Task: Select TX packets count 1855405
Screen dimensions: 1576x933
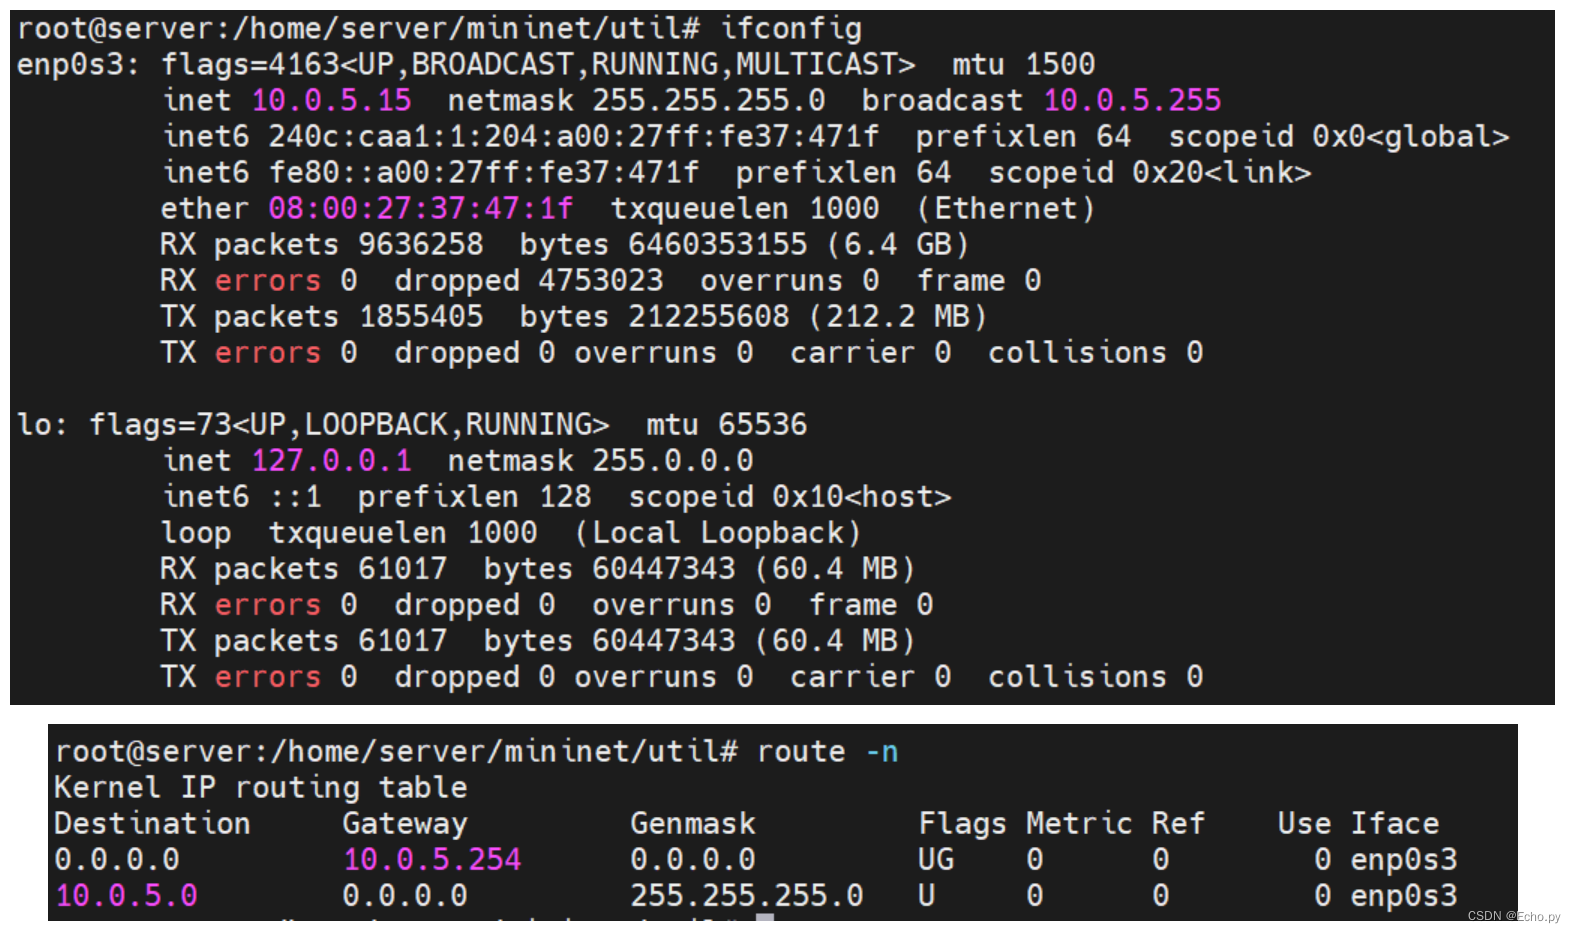Action: pyautogui.click(x=420, y=317)
